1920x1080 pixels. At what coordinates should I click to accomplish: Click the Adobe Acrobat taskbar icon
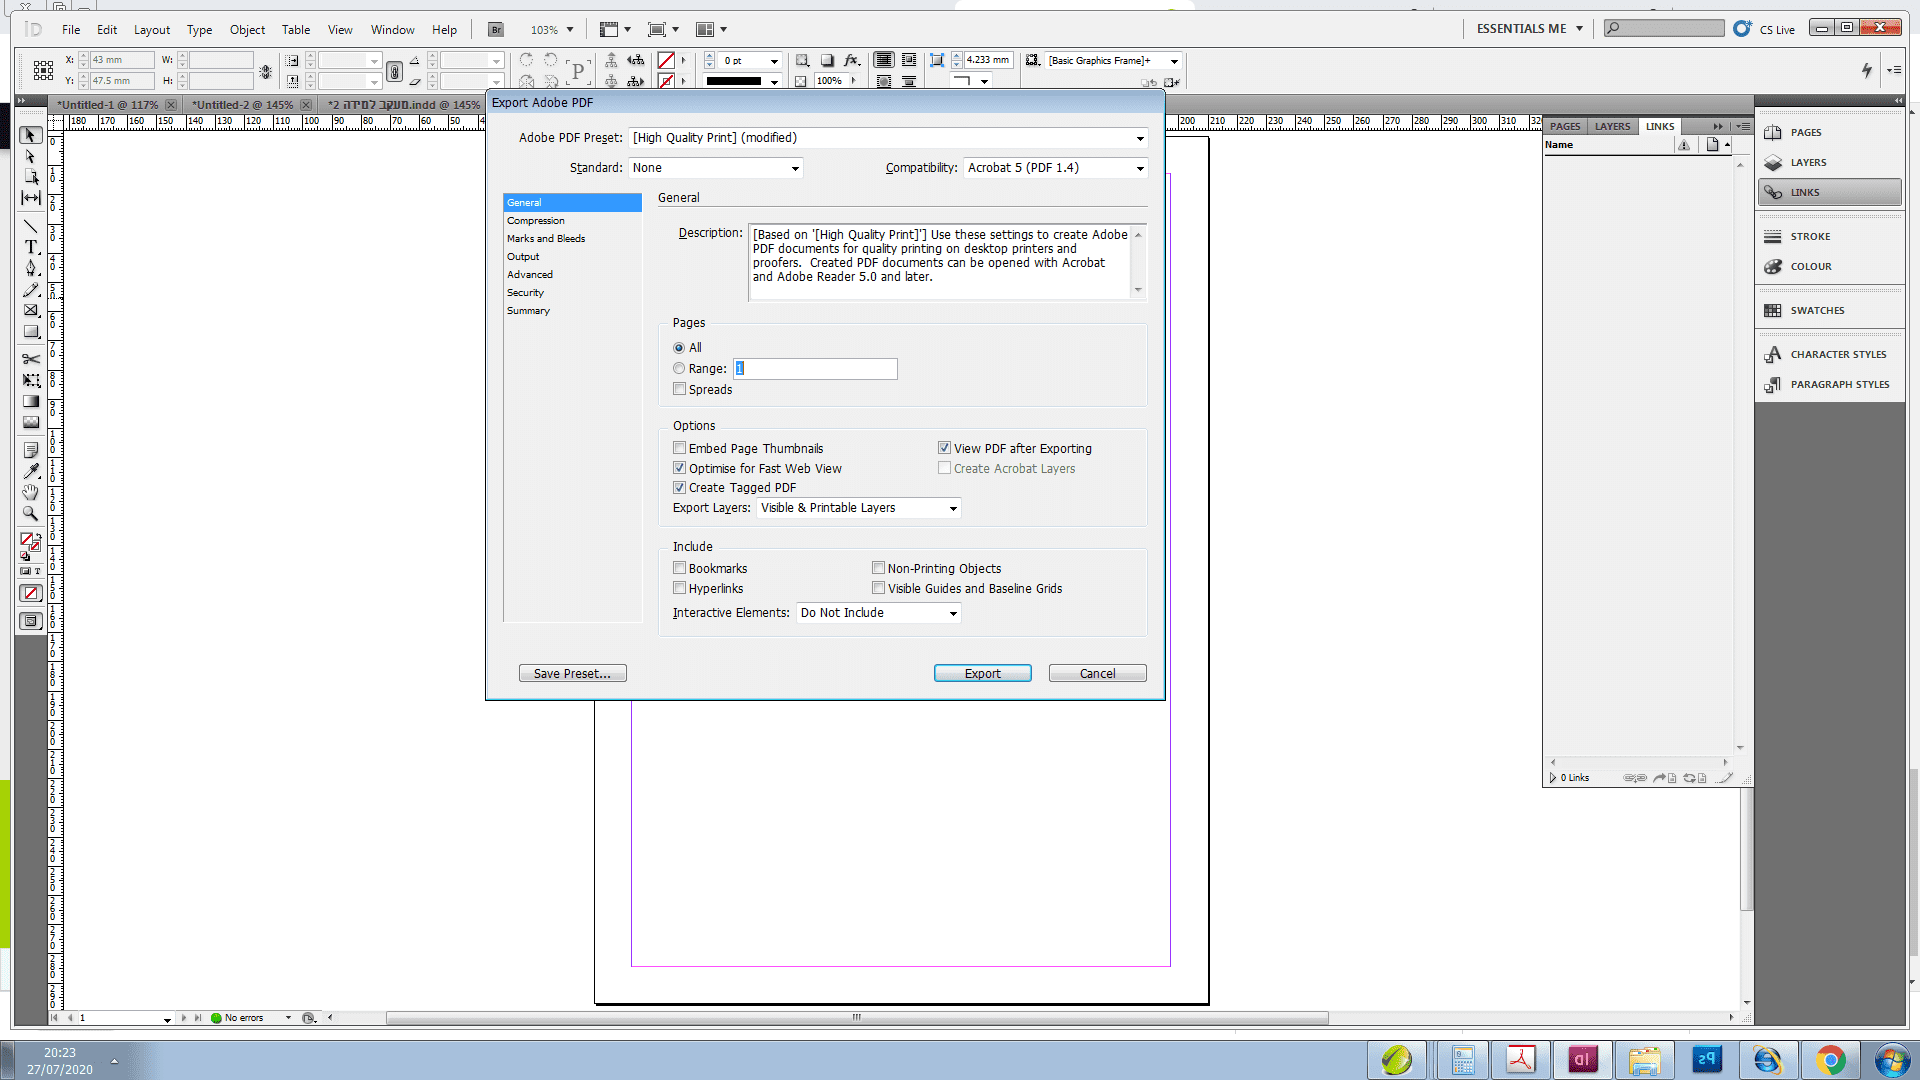coord(1520,1059)
